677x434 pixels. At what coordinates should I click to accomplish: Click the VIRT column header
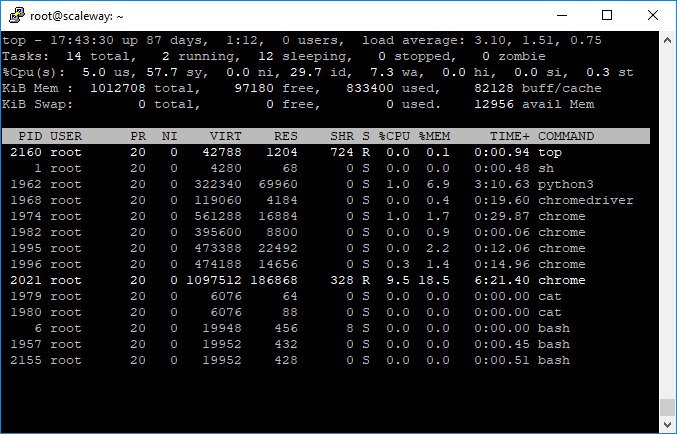click(225, 136)
